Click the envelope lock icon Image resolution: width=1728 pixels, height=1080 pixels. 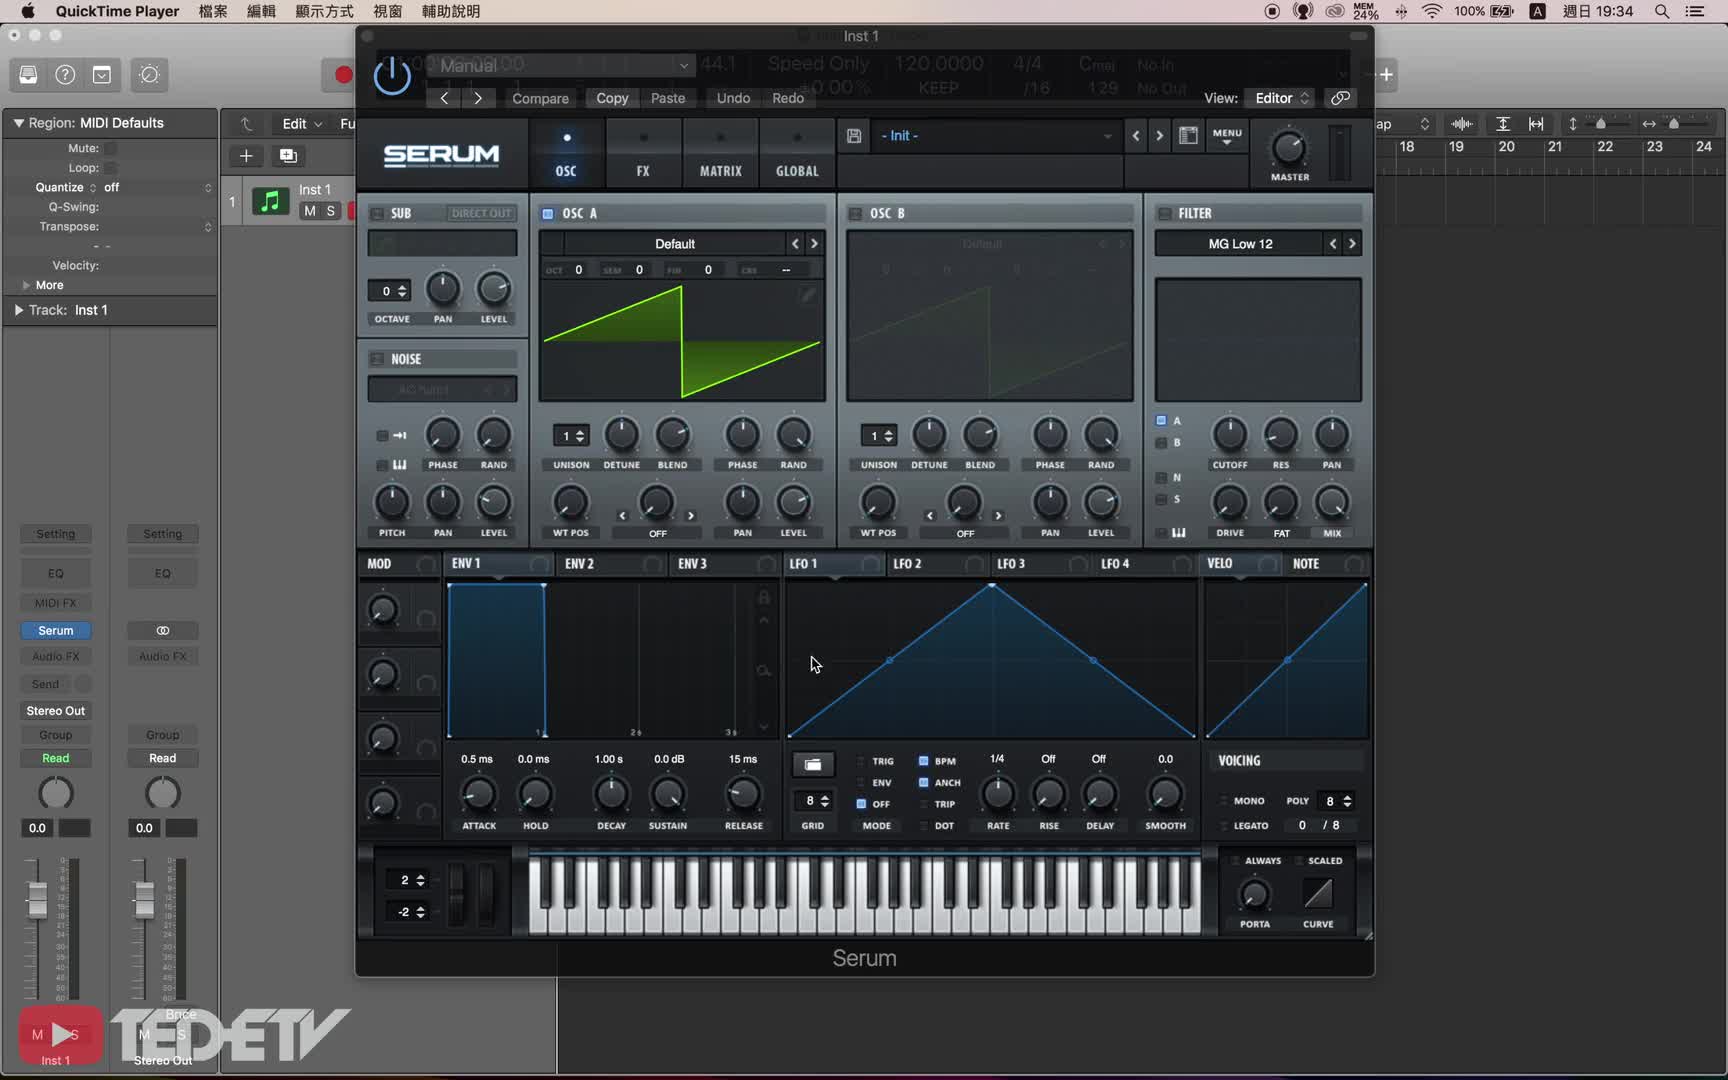(x=764, y=598)
